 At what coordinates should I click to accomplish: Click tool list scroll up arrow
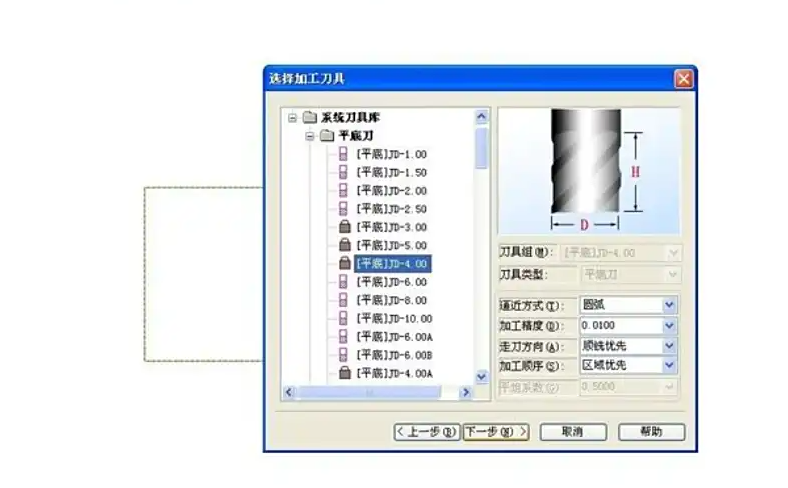point(481,117)
